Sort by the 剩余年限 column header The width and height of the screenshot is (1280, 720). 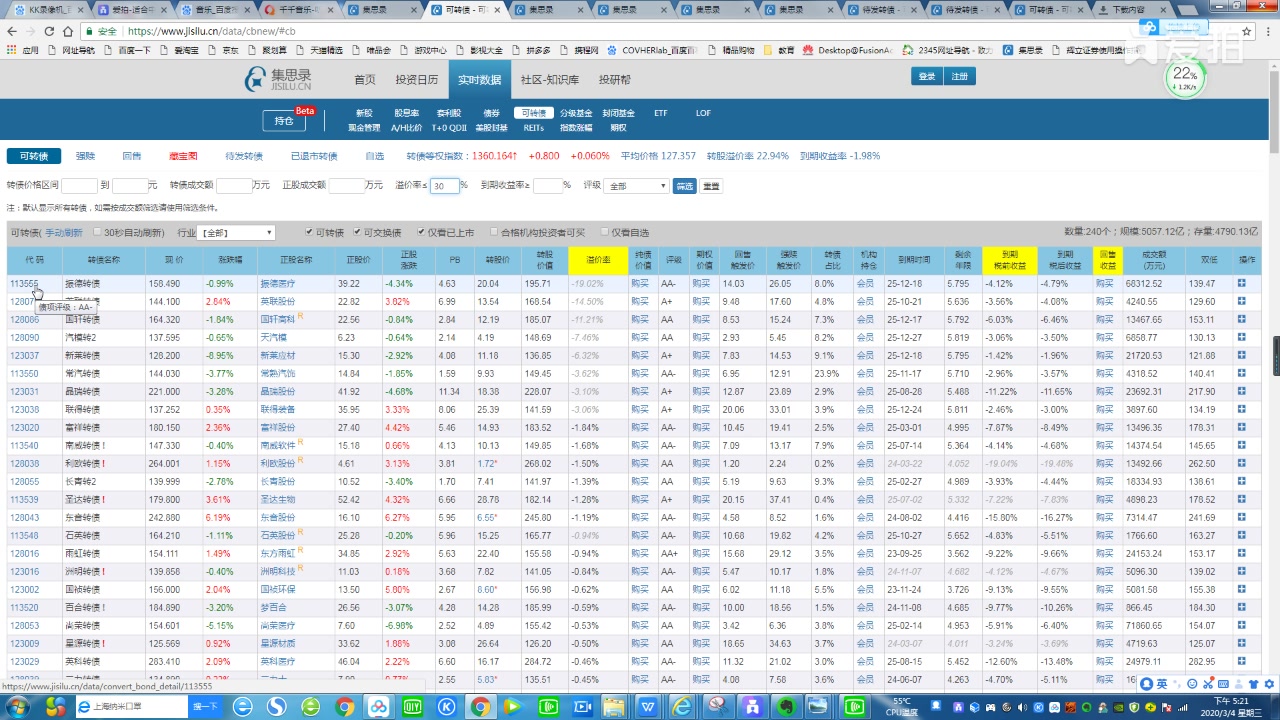pyautogui.click(x=963, y=260)
